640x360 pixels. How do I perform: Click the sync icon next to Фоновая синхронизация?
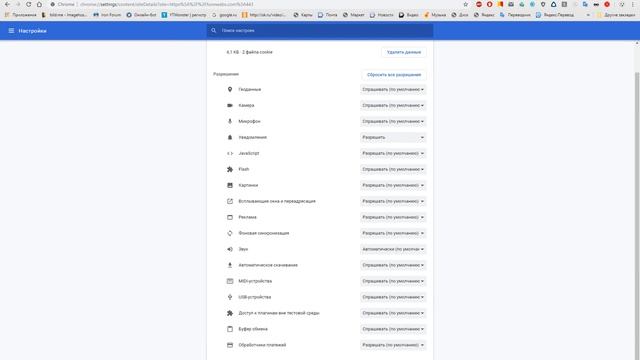tap(230, 233)
